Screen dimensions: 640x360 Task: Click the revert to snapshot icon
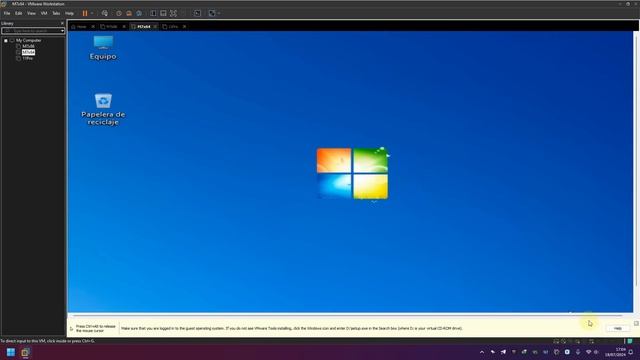pos(129,13)
